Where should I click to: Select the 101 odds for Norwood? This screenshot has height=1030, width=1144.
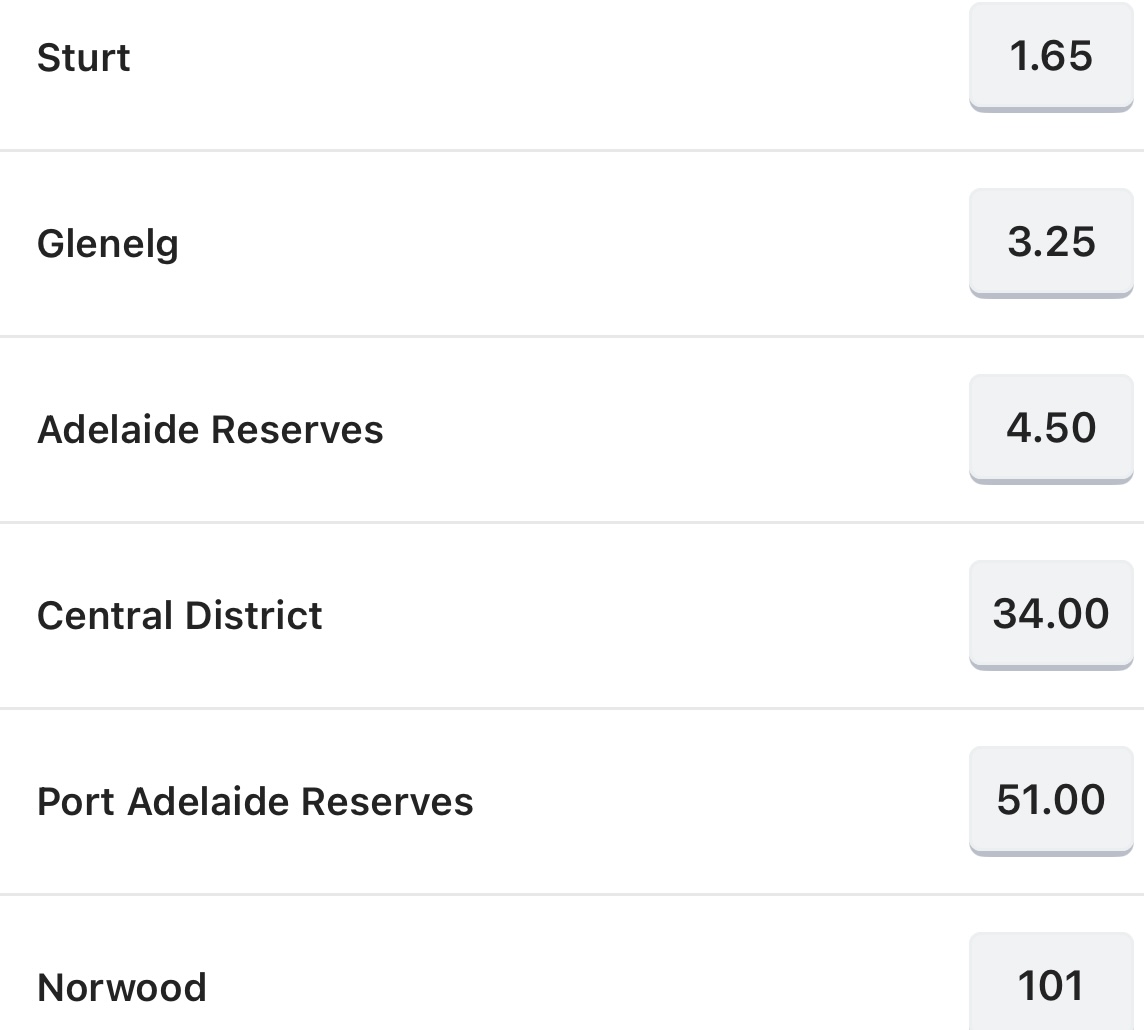click(1051, 982)
